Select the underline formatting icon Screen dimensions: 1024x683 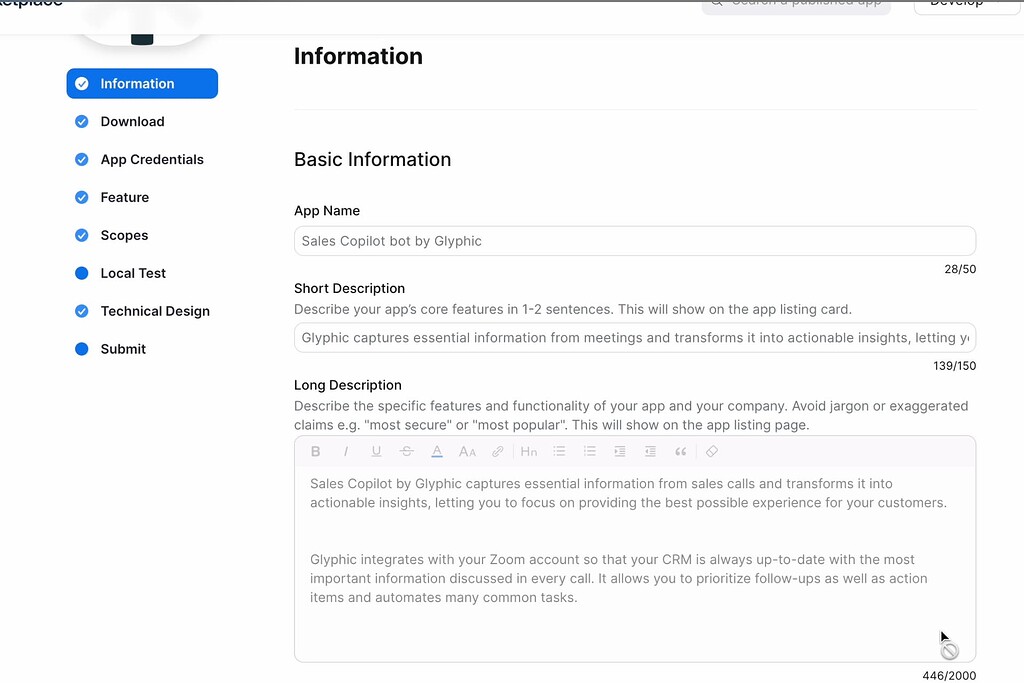(376, 451)
